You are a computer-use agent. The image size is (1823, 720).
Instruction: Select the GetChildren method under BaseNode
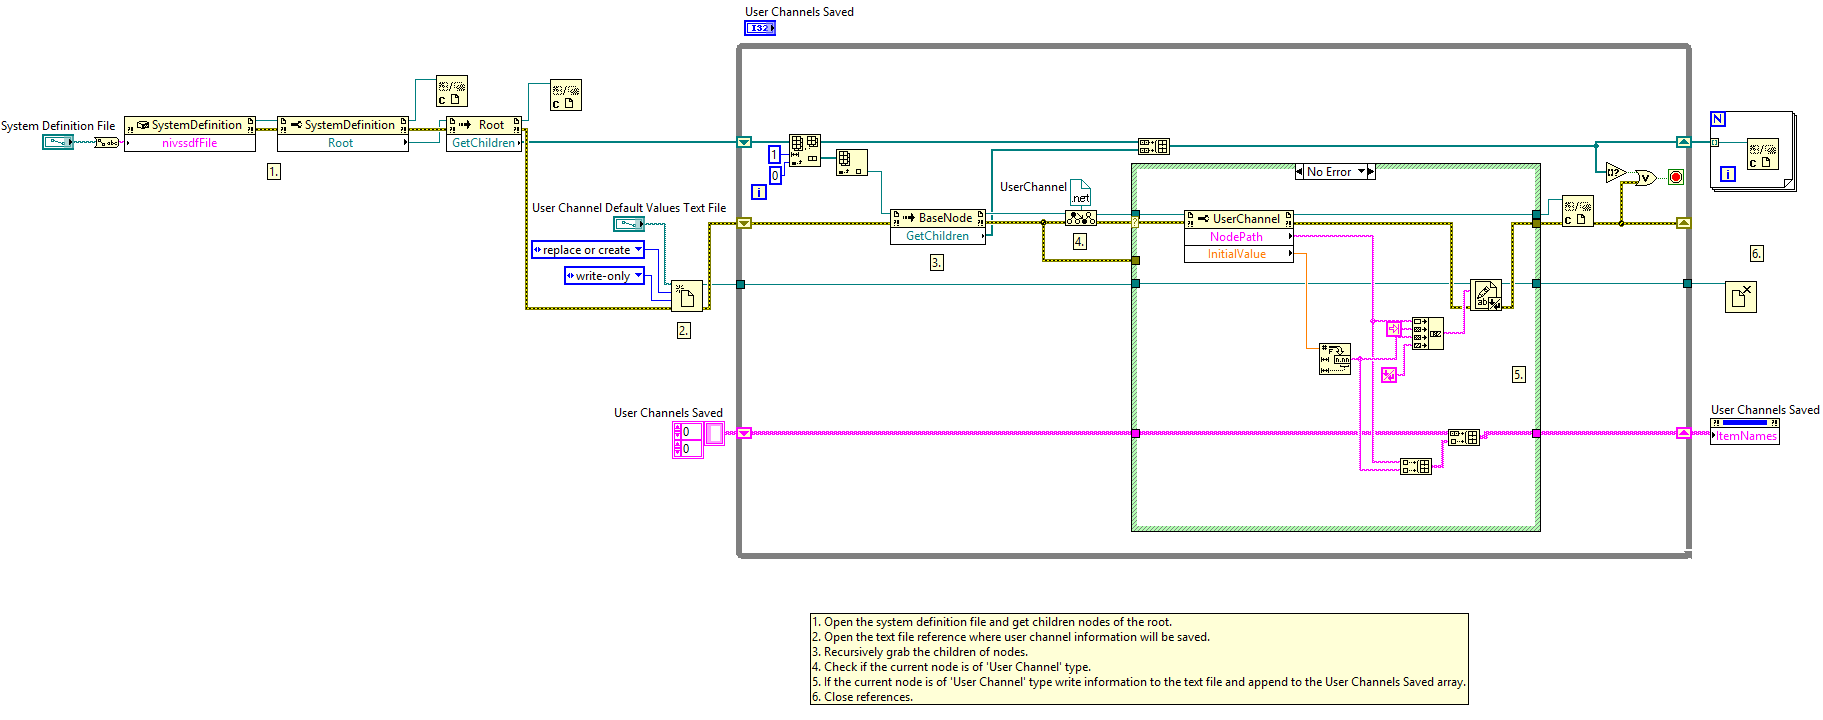pyautogui.click(x=938, y=236)
